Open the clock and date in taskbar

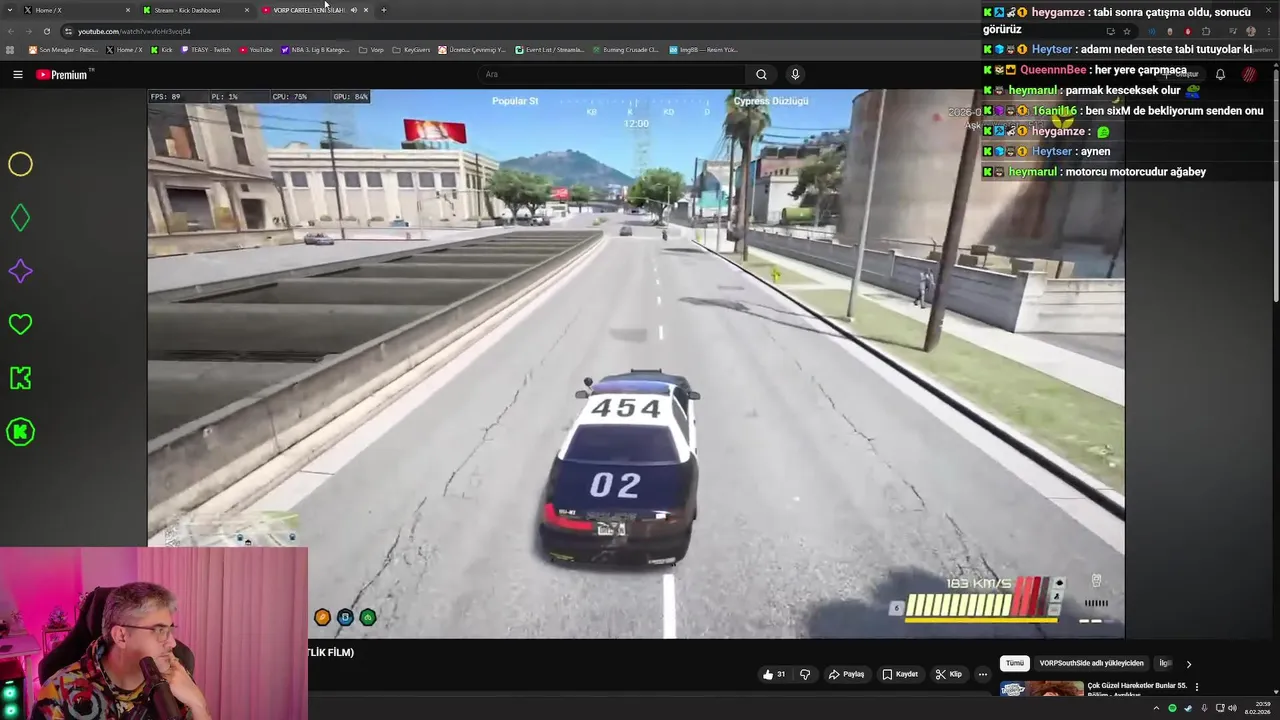[x=1257, y=708]
